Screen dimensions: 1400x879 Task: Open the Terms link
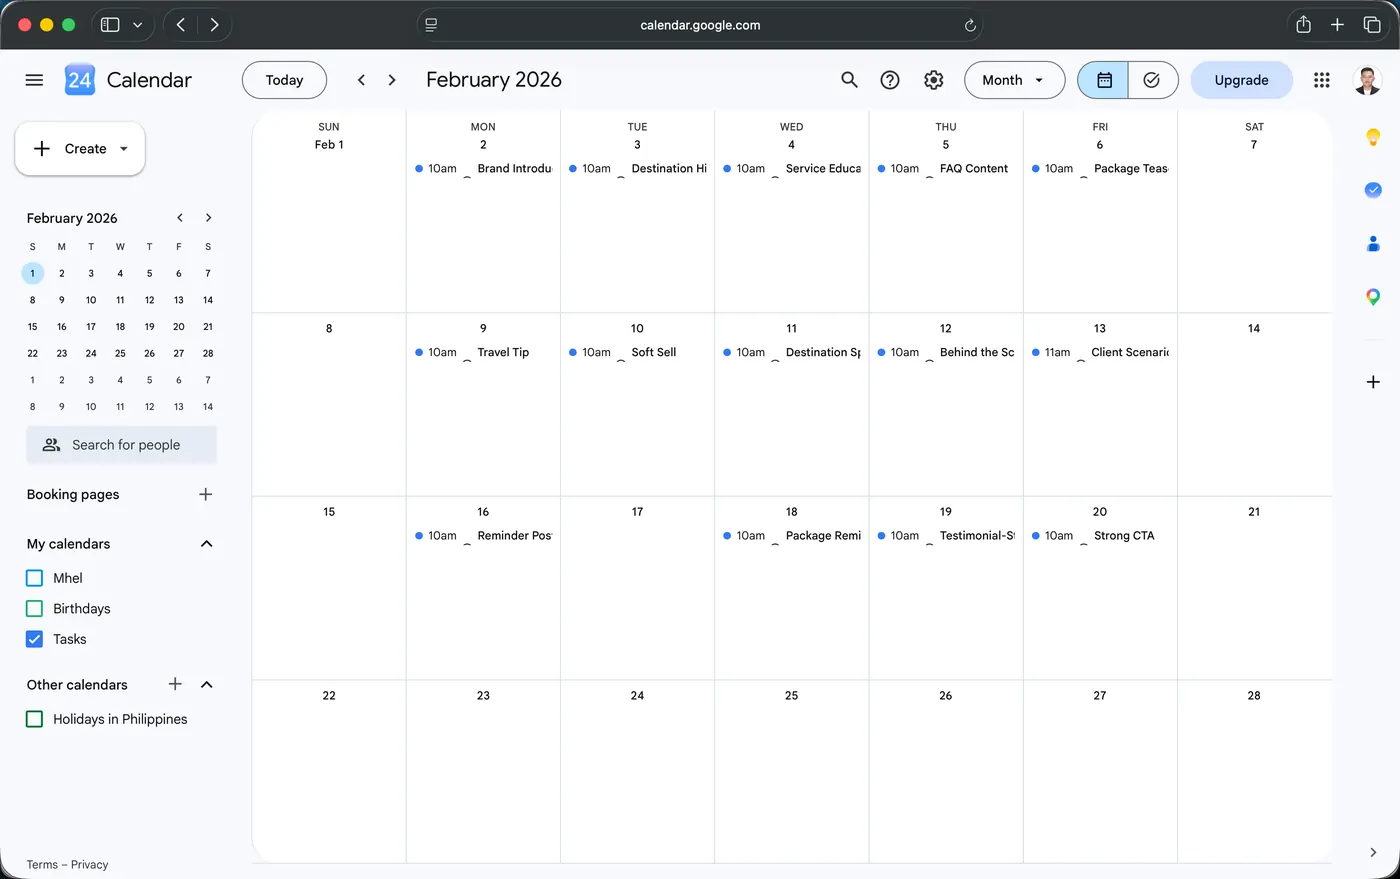[x=42, y=865]
